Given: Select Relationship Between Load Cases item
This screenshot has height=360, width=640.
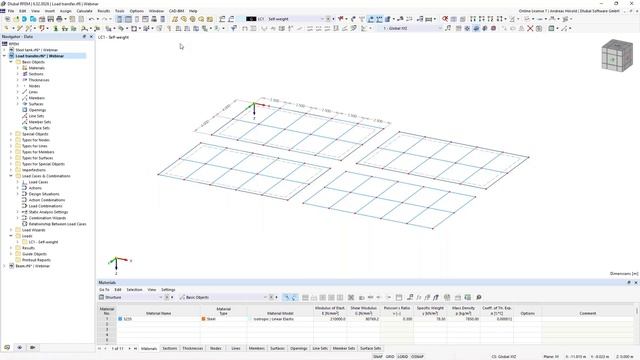Looking at the screenshot, I should (57, 224).
